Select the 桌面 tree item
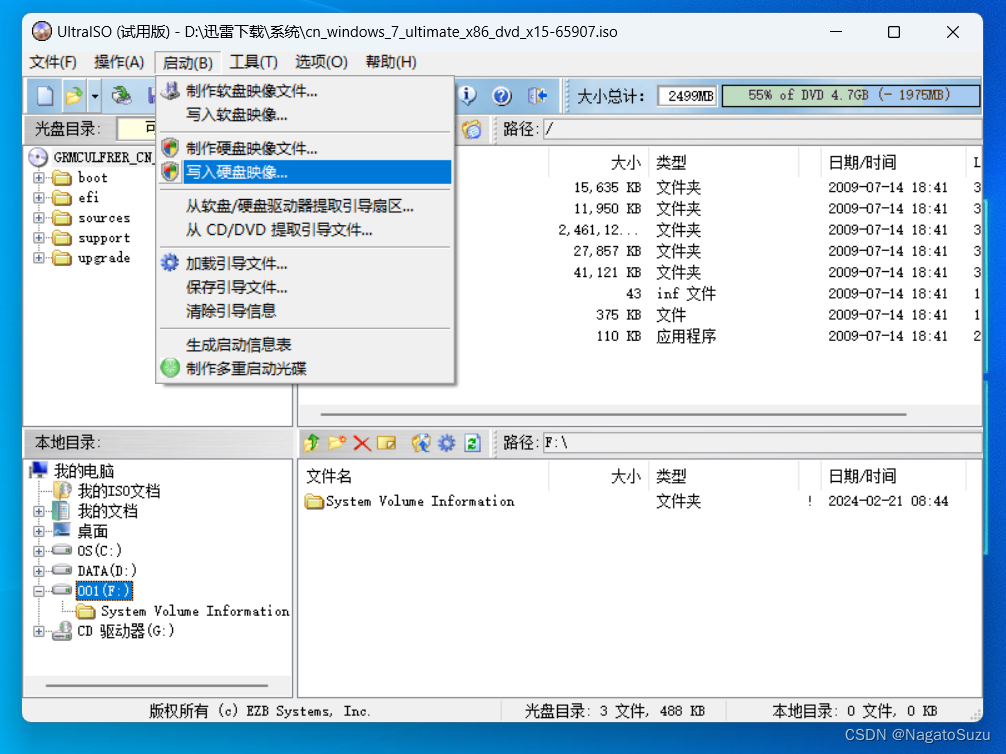 (x=92, y=531)
